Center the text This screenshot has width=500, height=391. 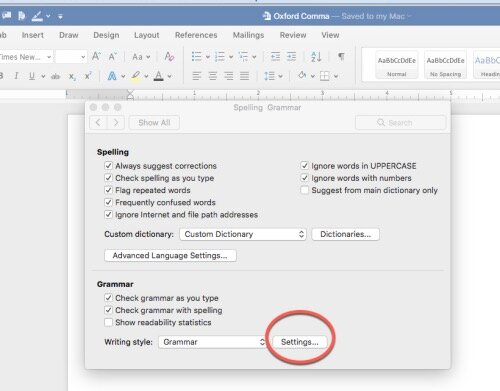213,76
